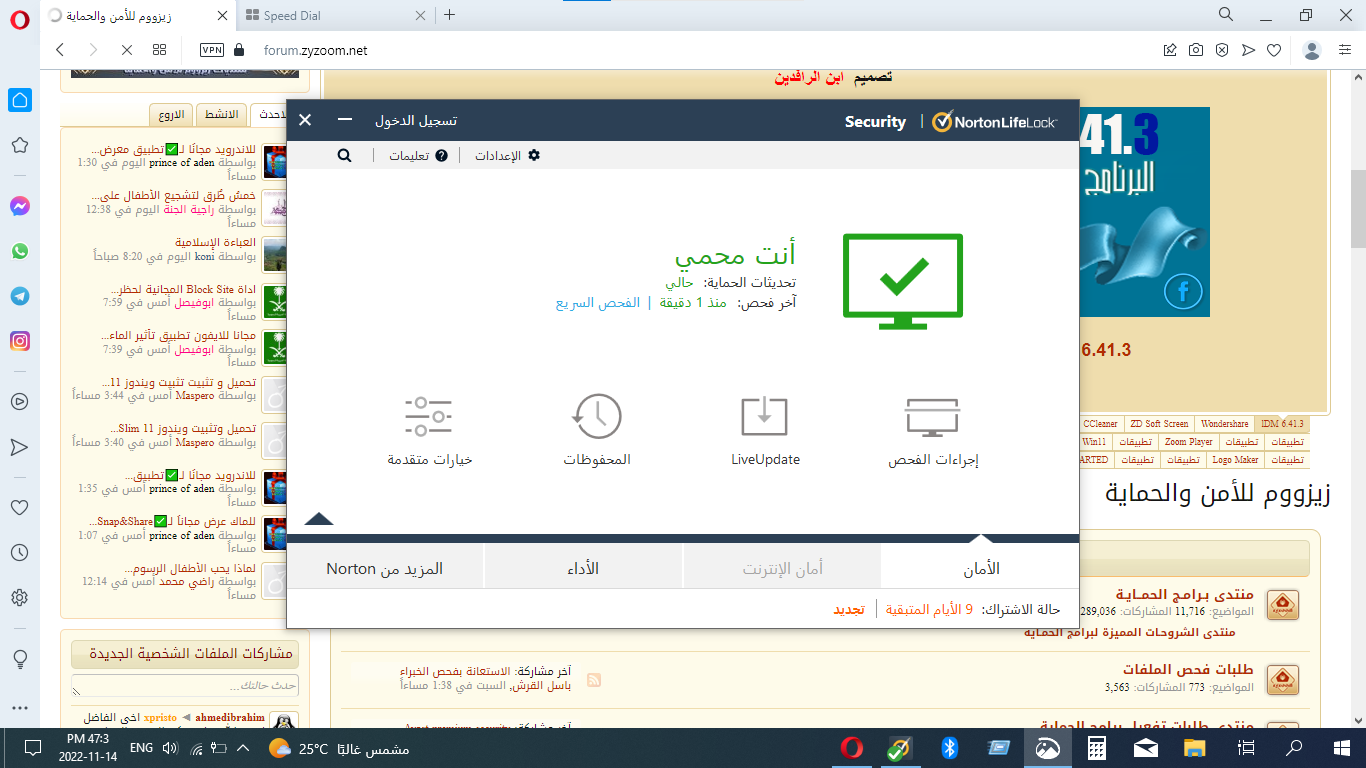This screenshot has width=1366, height=768.
Task: Collapse Norton feature panel with triangle arrow
Action: [x=318, y=518]
